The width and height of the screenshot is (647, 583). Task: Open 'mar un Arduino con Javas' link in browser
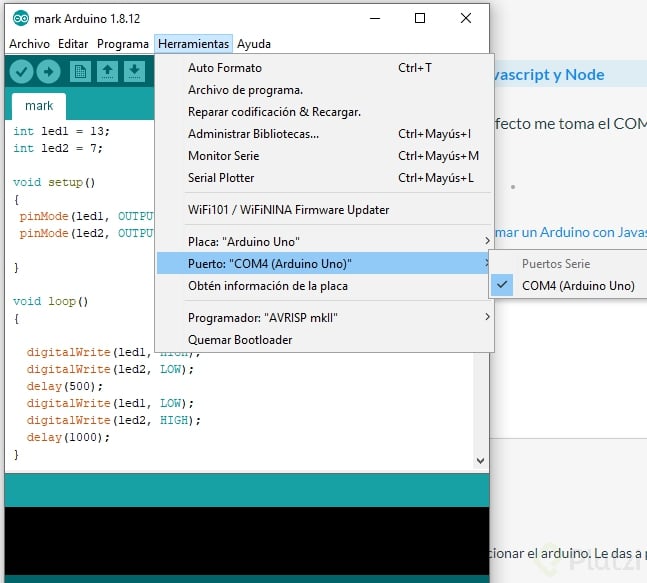click(x=571, y=232)
